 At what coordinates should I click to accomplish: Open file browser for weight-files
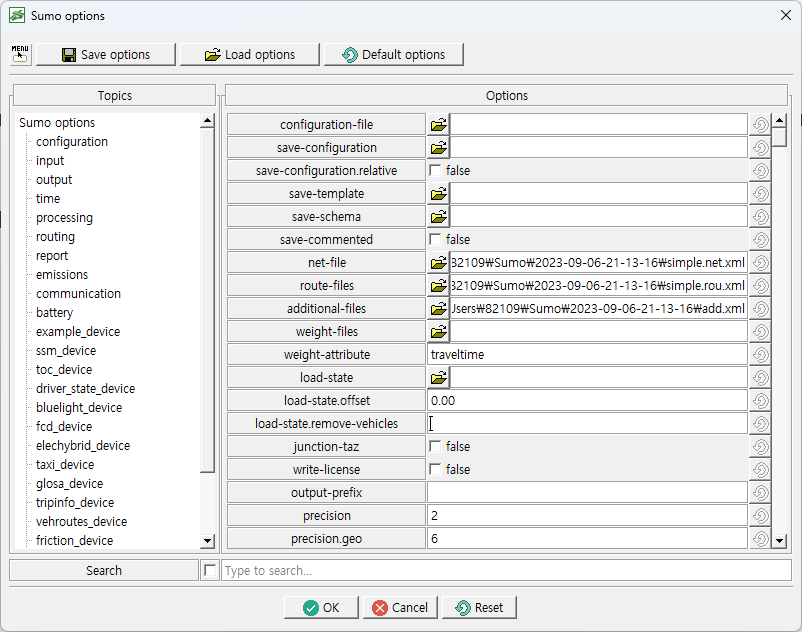point(438,331)
